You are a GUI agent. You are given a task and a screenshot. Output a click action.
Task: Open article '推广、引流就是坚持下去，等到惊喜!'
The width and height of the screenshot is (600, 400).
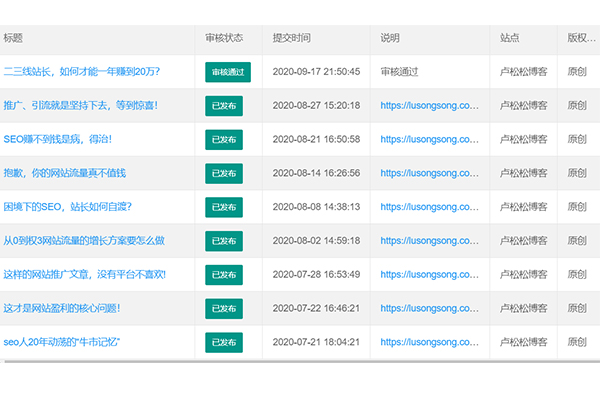80,105
